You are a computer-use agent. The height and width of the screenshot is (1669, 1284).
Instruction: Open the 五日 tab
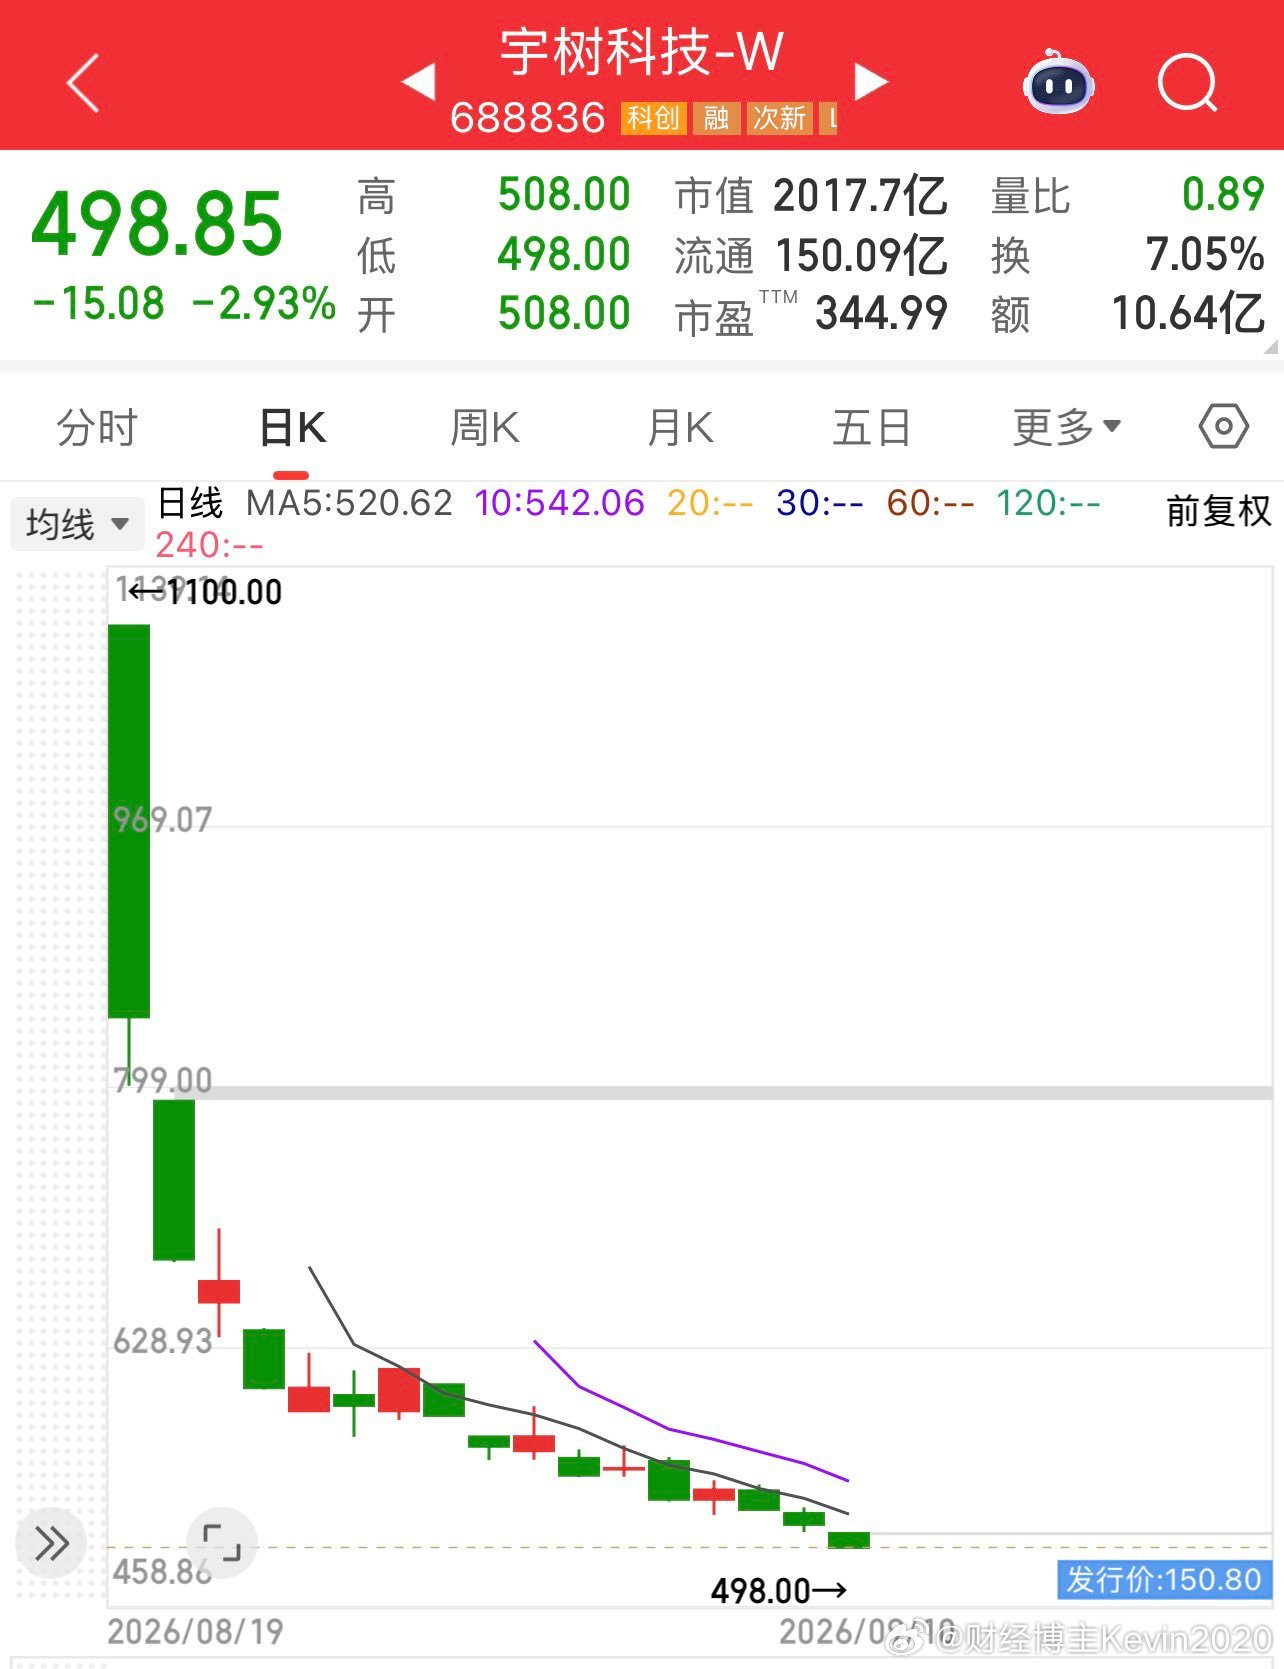(x=871, y=428)
